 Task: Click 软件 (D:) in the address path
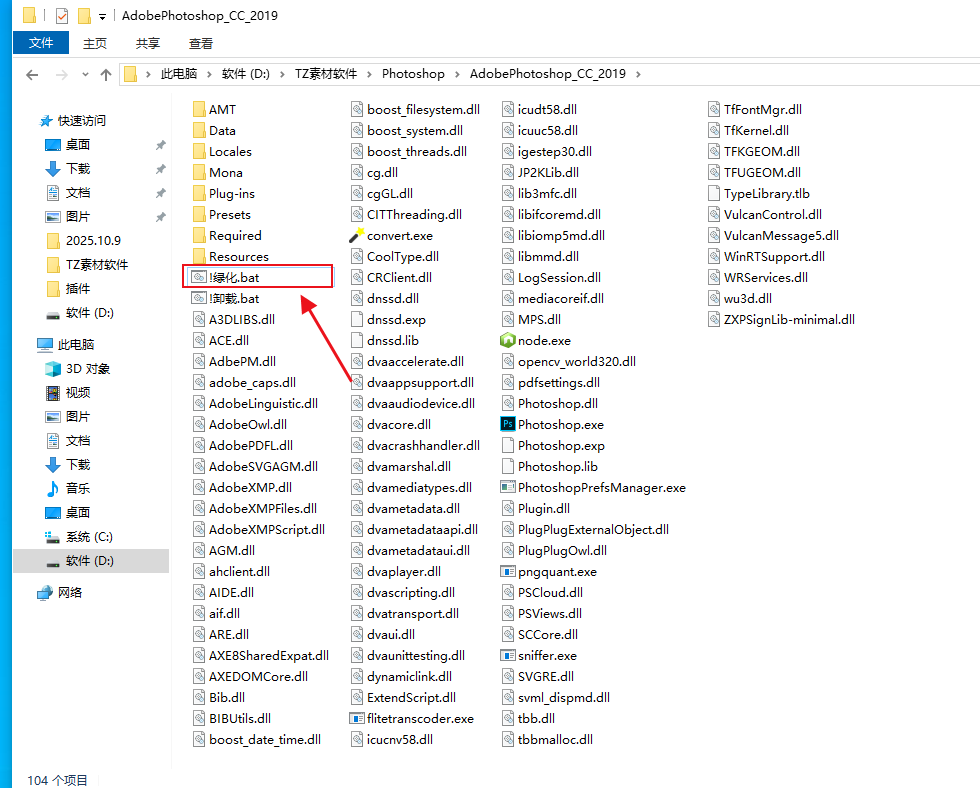[246, 74]
